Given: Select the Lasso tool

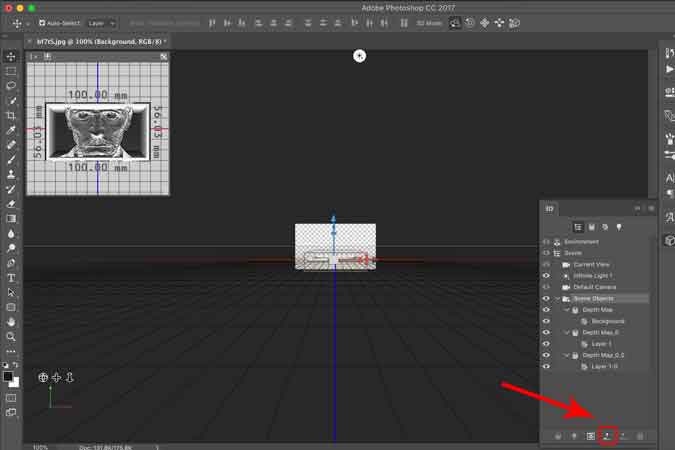Looking at the screenshot, I should click(x=11, y=86).
